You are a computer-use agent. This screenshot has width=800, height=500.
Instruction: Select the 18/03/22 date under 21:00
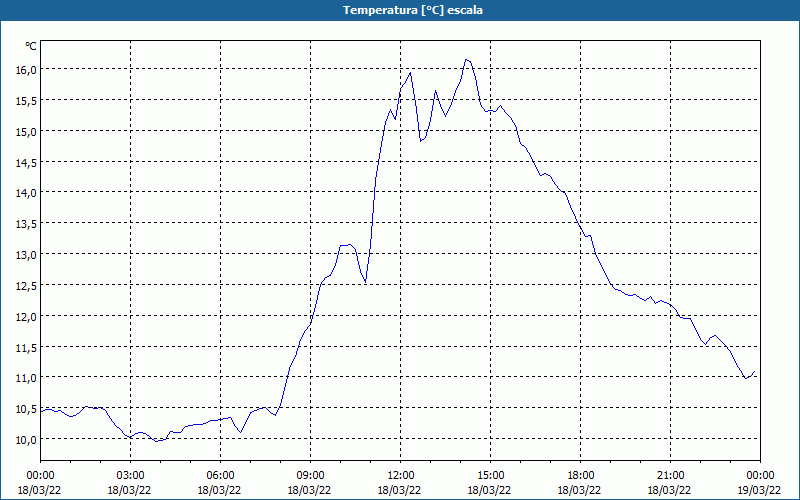pyautogui.click(x=669, y=490)
